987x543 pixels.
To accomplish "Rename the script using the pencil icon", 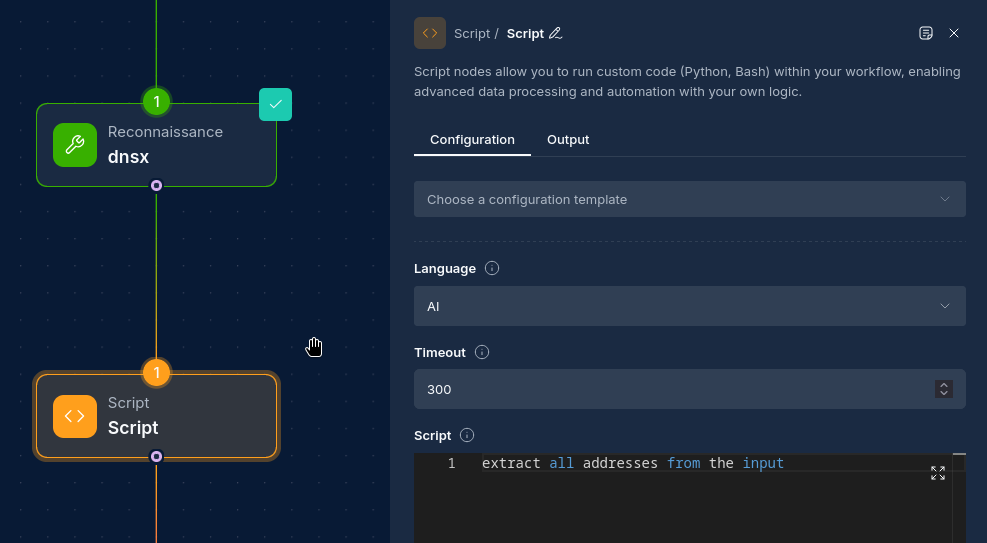I will [x=555, y=33].
